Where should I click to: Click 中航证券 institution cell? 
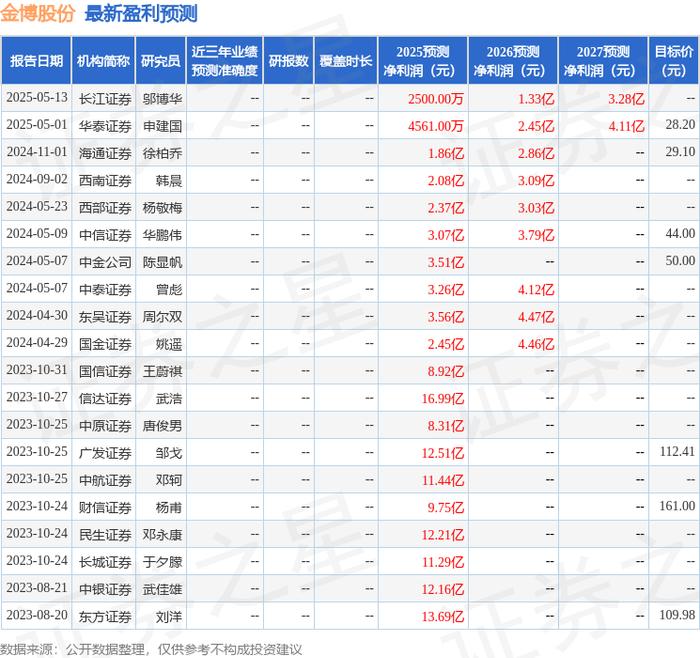tap(105, 480)
